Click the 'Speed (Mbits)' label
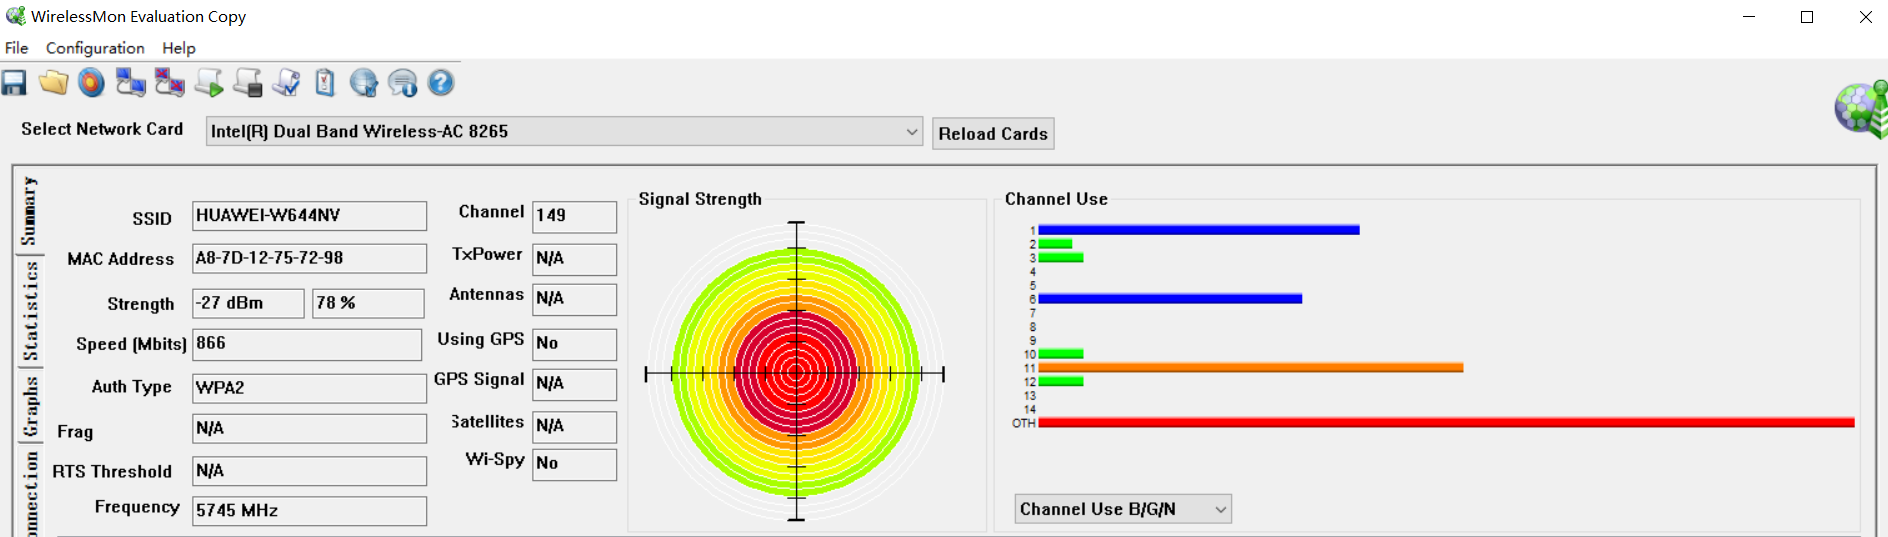 point(131,344)
